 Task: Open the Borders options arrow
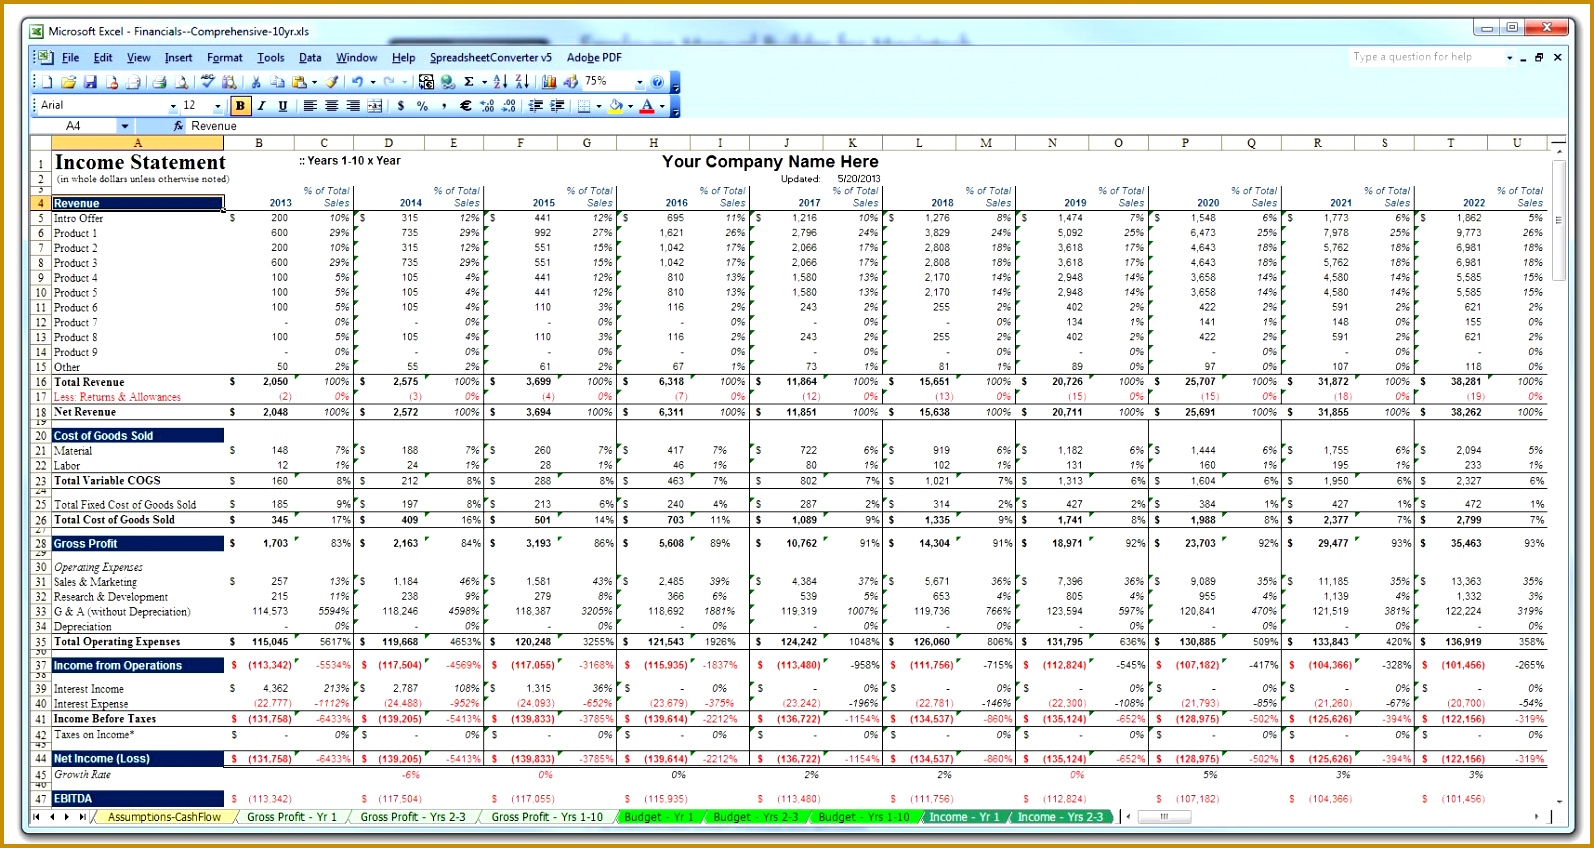pyautogui.click(x=598, y=106)
